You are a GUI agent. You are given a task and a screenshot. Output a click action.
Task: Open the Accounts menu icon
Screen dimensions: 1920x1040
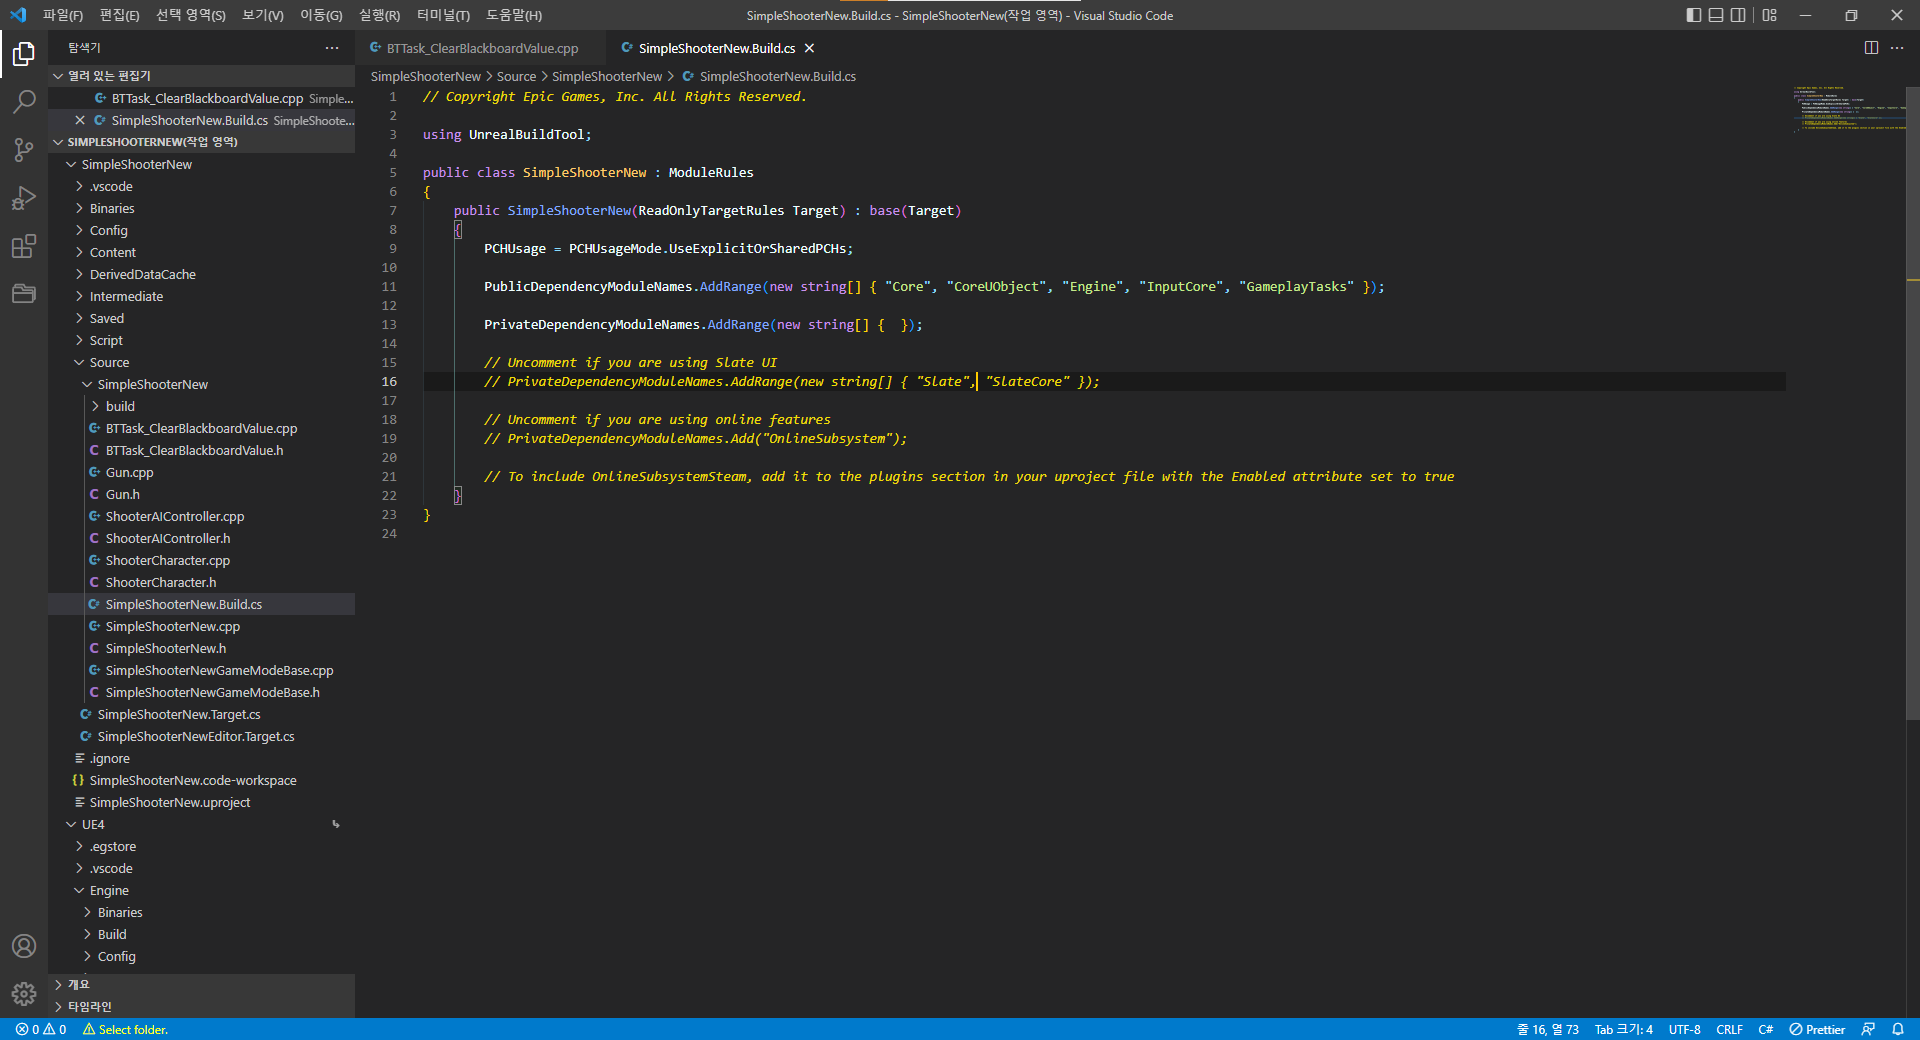(x=24, y=946)
